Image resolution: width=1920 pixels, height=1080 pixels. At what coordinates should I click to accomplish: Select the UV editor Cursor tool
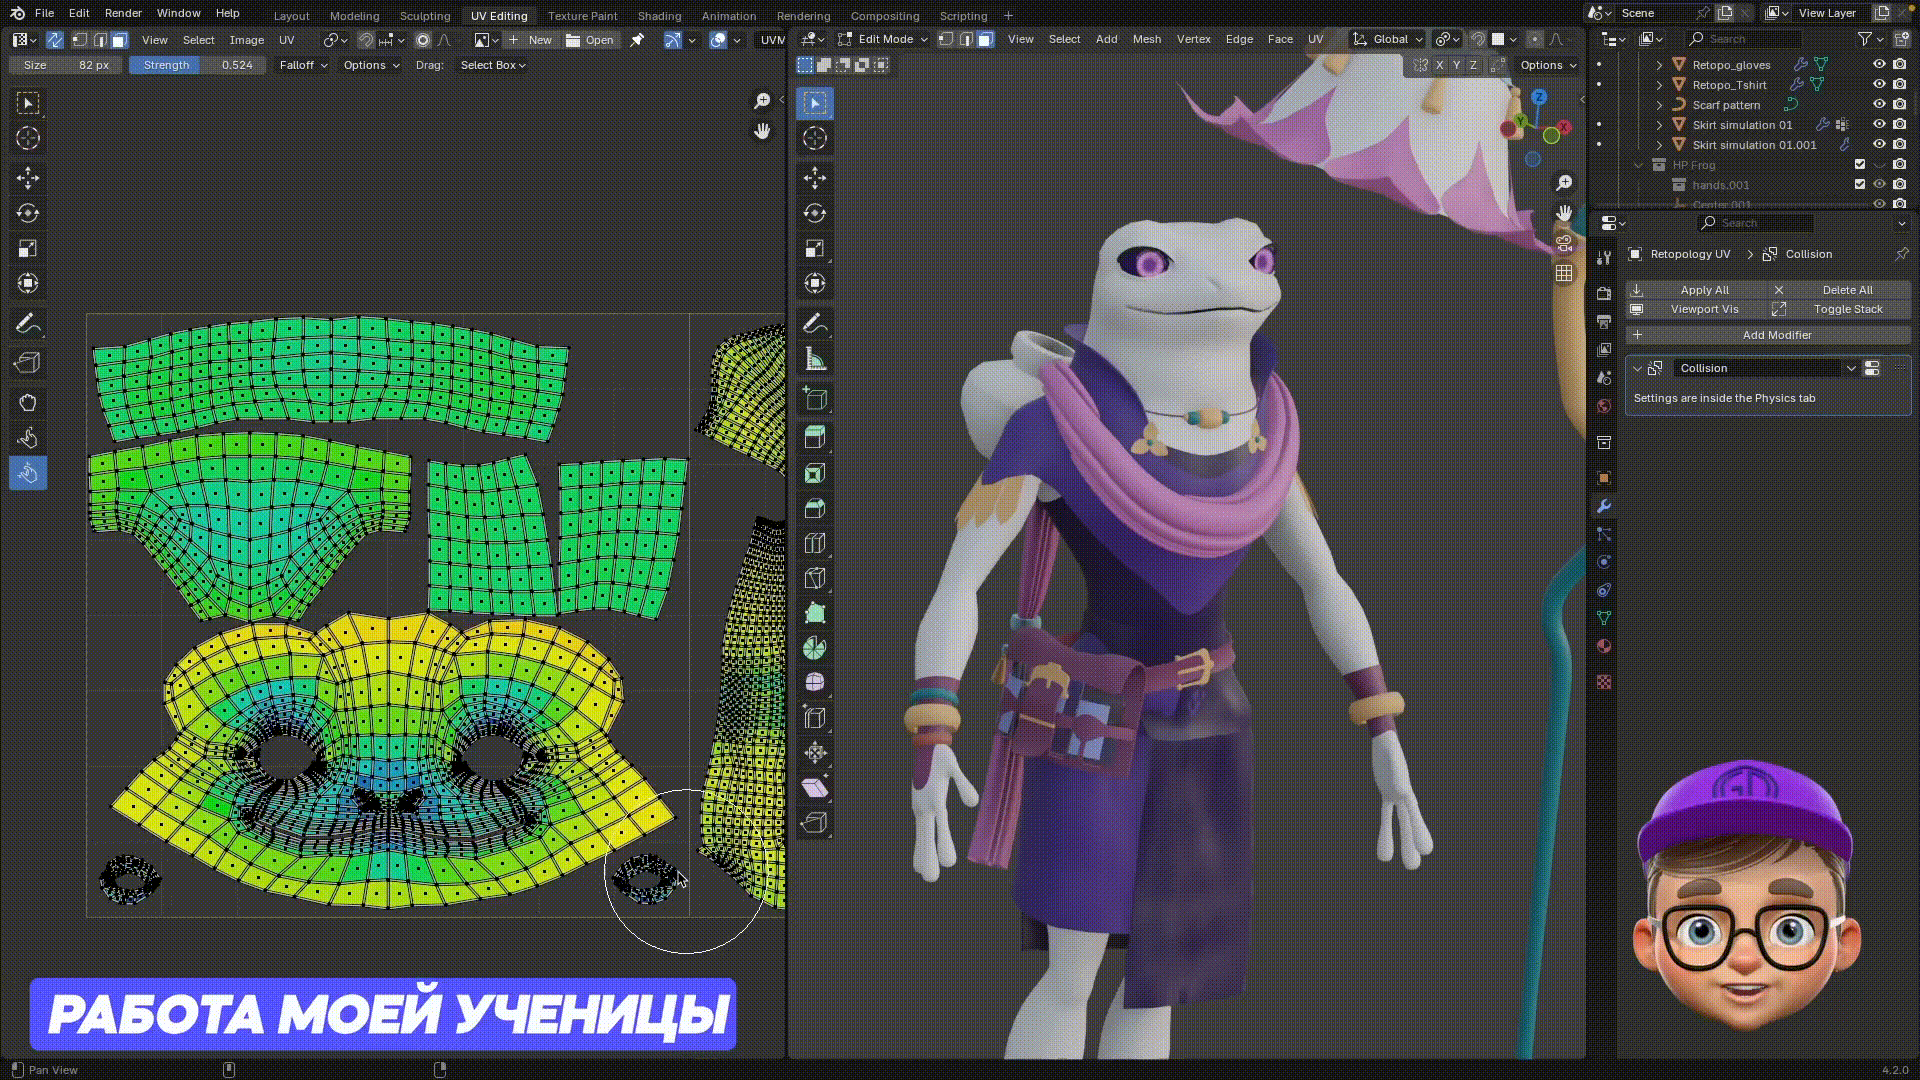point(28,138)
